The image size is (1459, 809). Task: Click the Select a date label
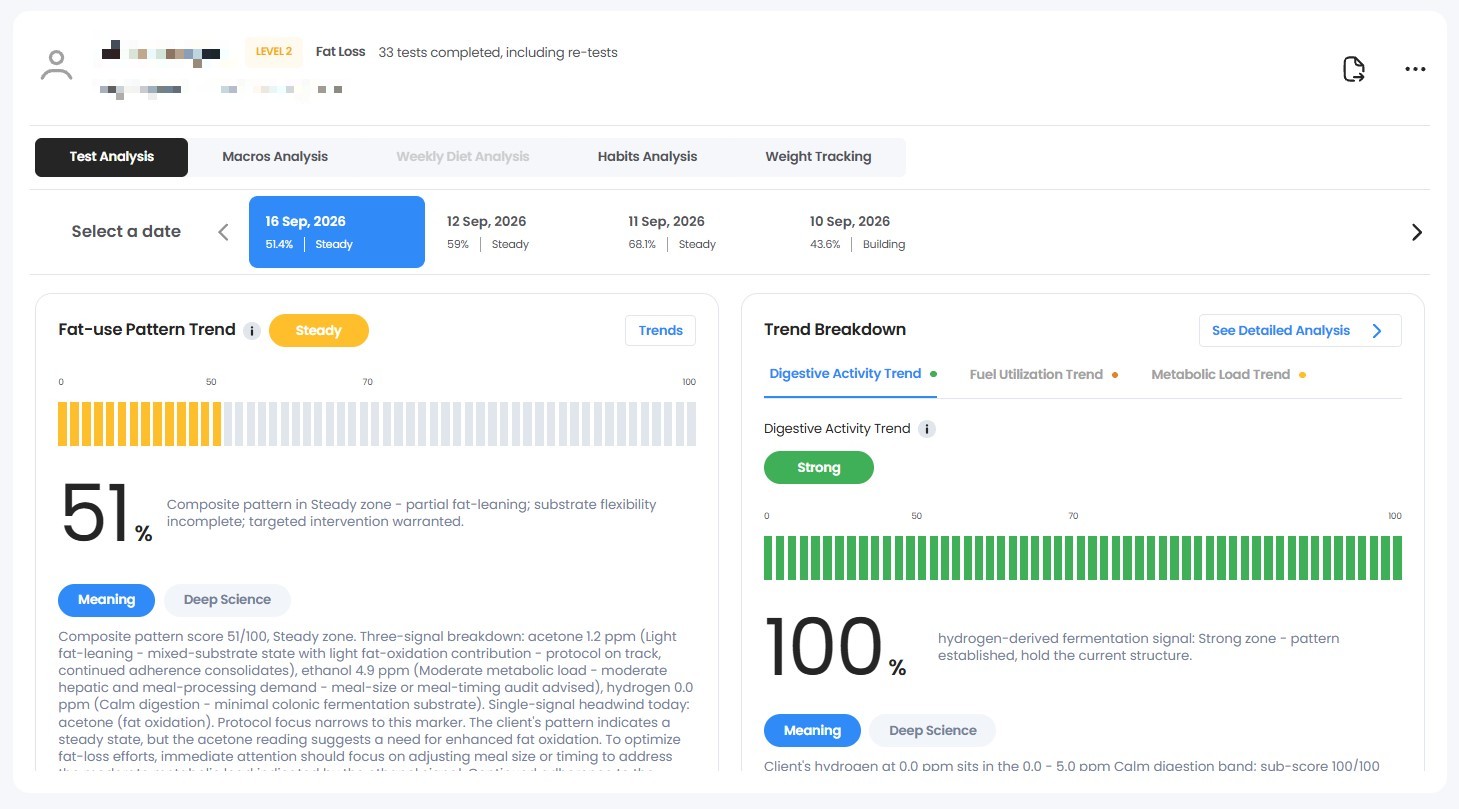pos(126,232)
